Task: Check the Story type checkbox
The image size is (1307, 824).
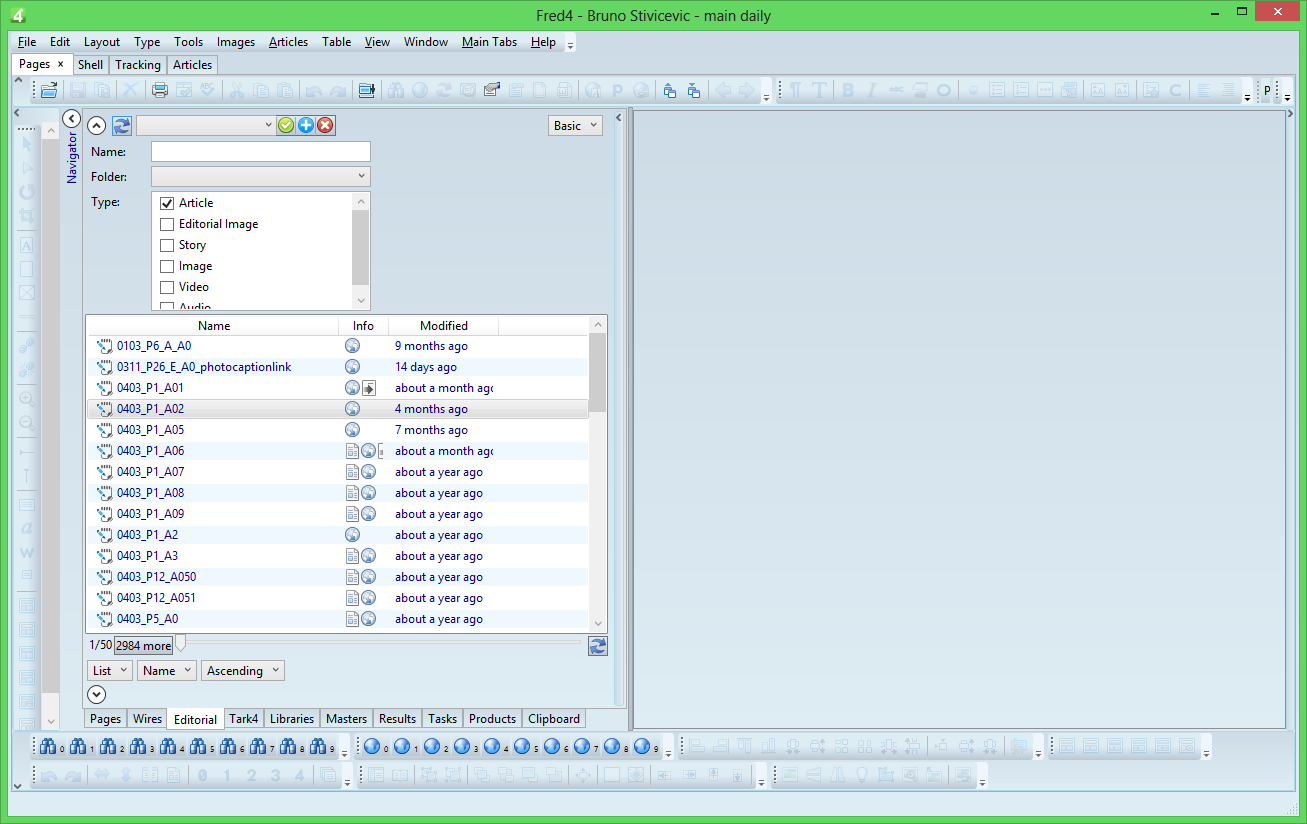Action: [167, 245]
